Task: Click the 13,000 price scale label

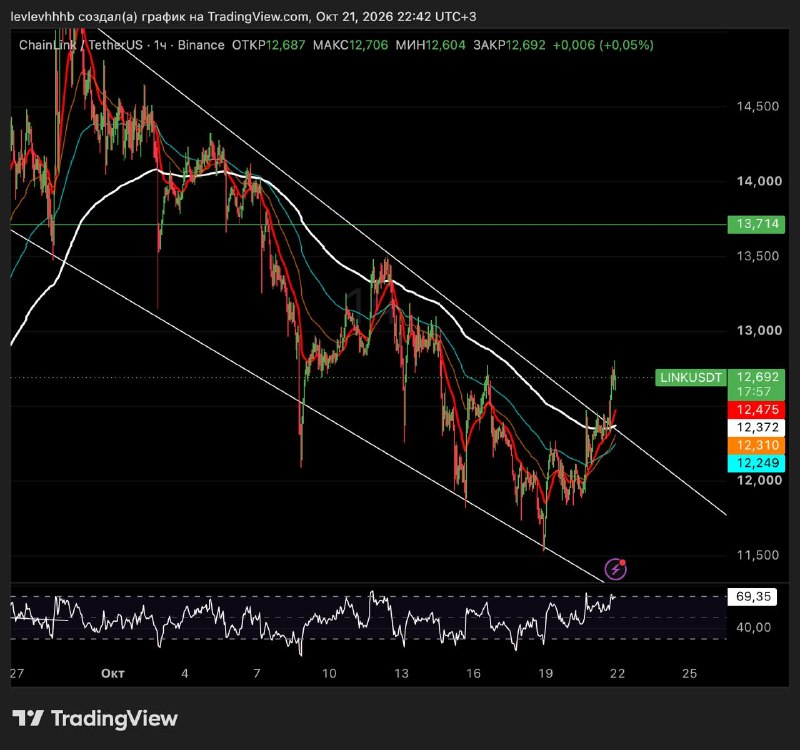Action: click(759, 330)
